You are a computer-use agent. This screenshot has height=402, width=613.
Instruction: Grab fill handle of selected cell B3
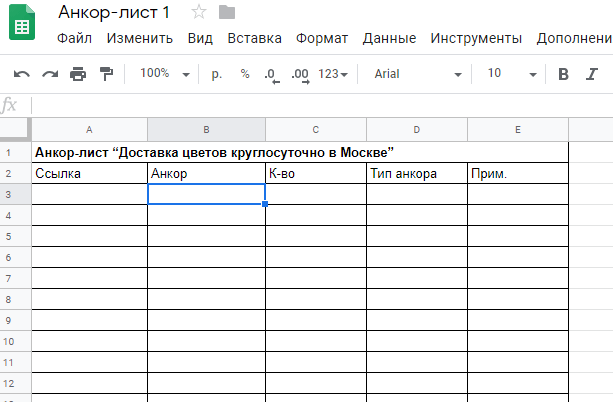tap(265, 204)
